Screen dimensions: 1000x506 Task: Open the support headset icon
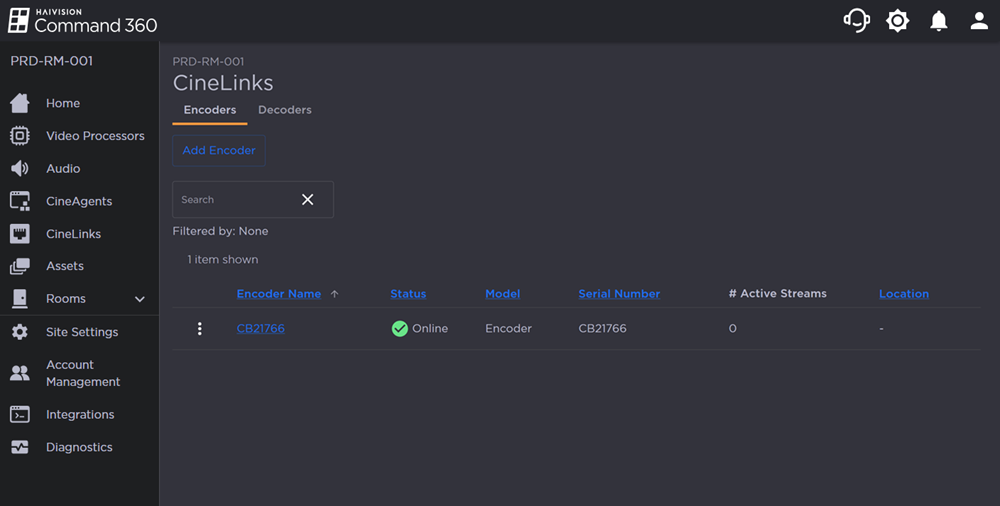[857, 20]
